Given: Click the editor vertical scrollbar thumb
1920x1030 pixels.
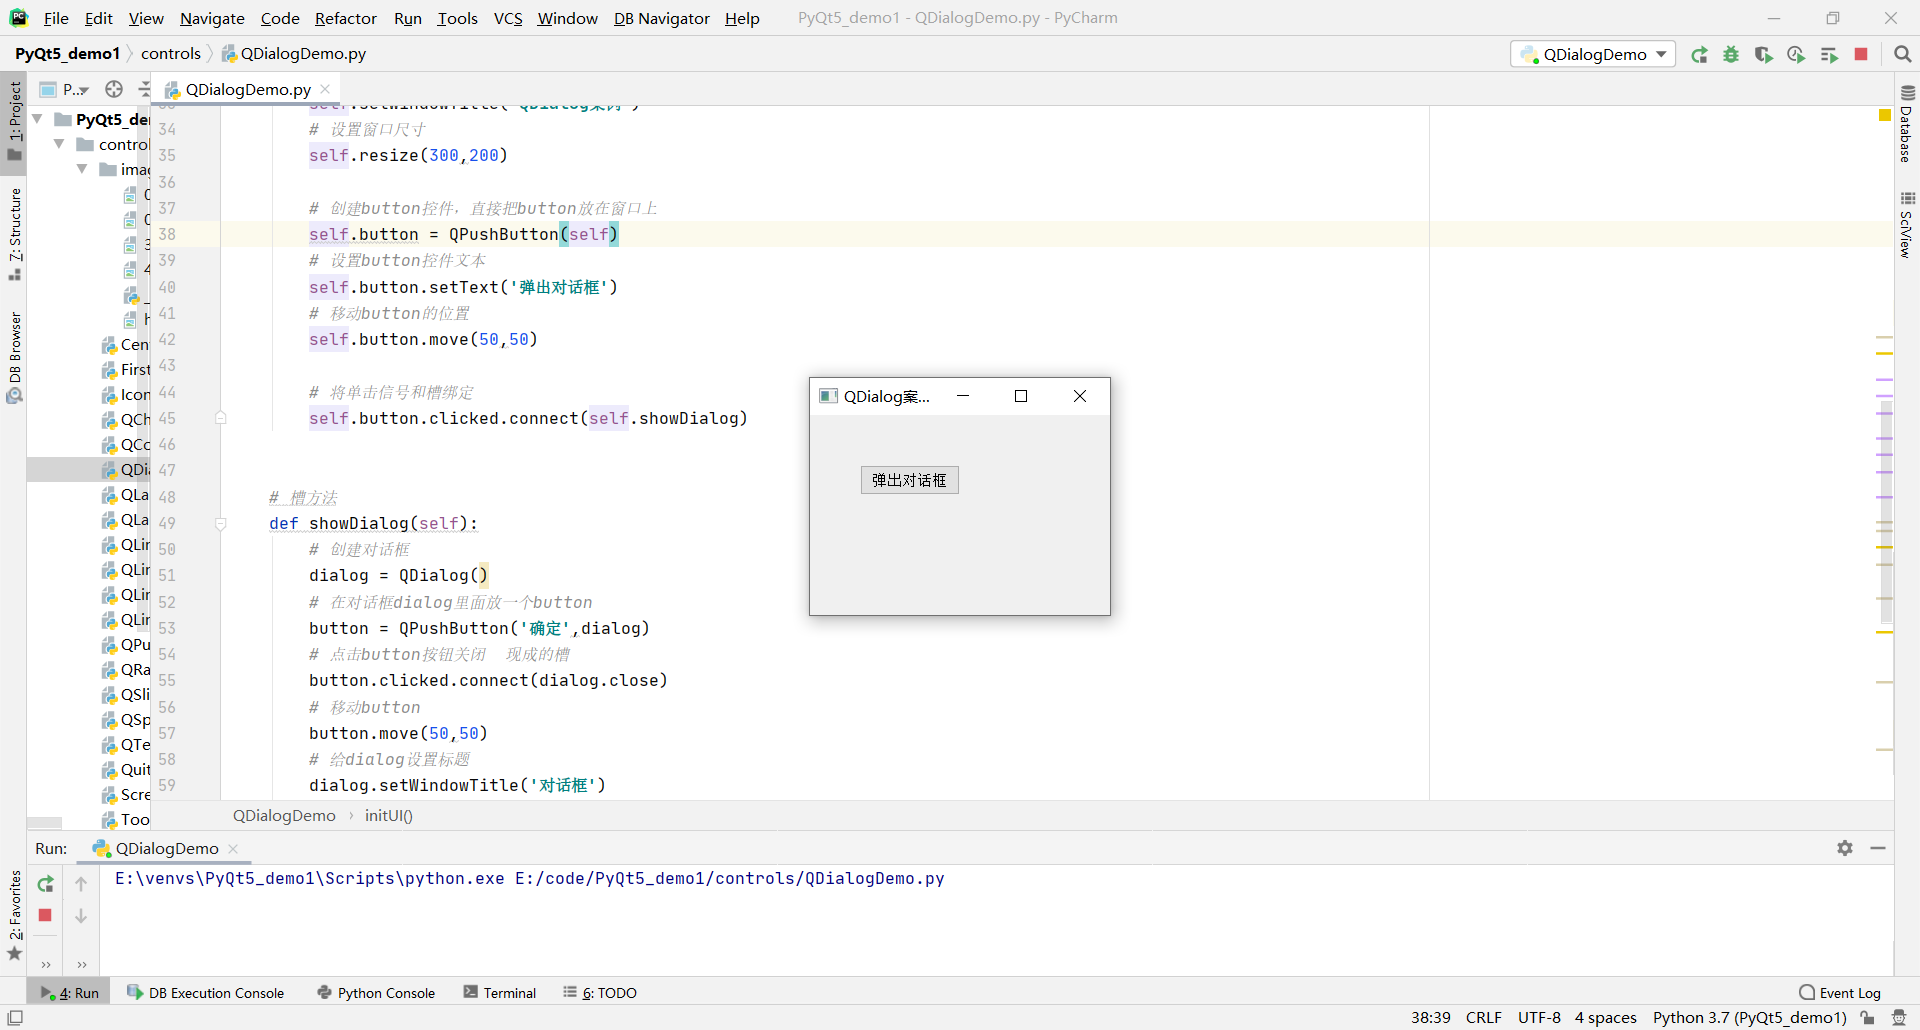Looking at the screenshot, I should [1887, 510].
